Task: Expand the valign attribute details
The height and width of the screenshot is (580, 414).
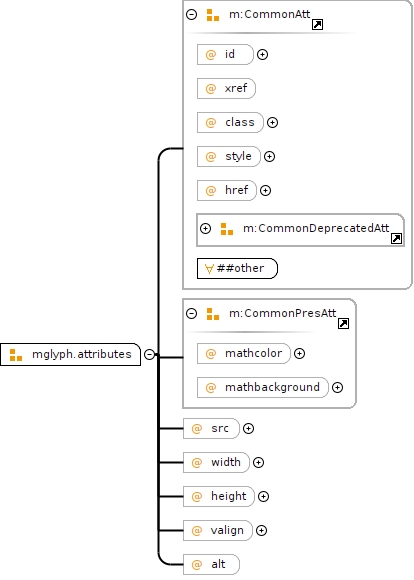Action: coord(261,530)
